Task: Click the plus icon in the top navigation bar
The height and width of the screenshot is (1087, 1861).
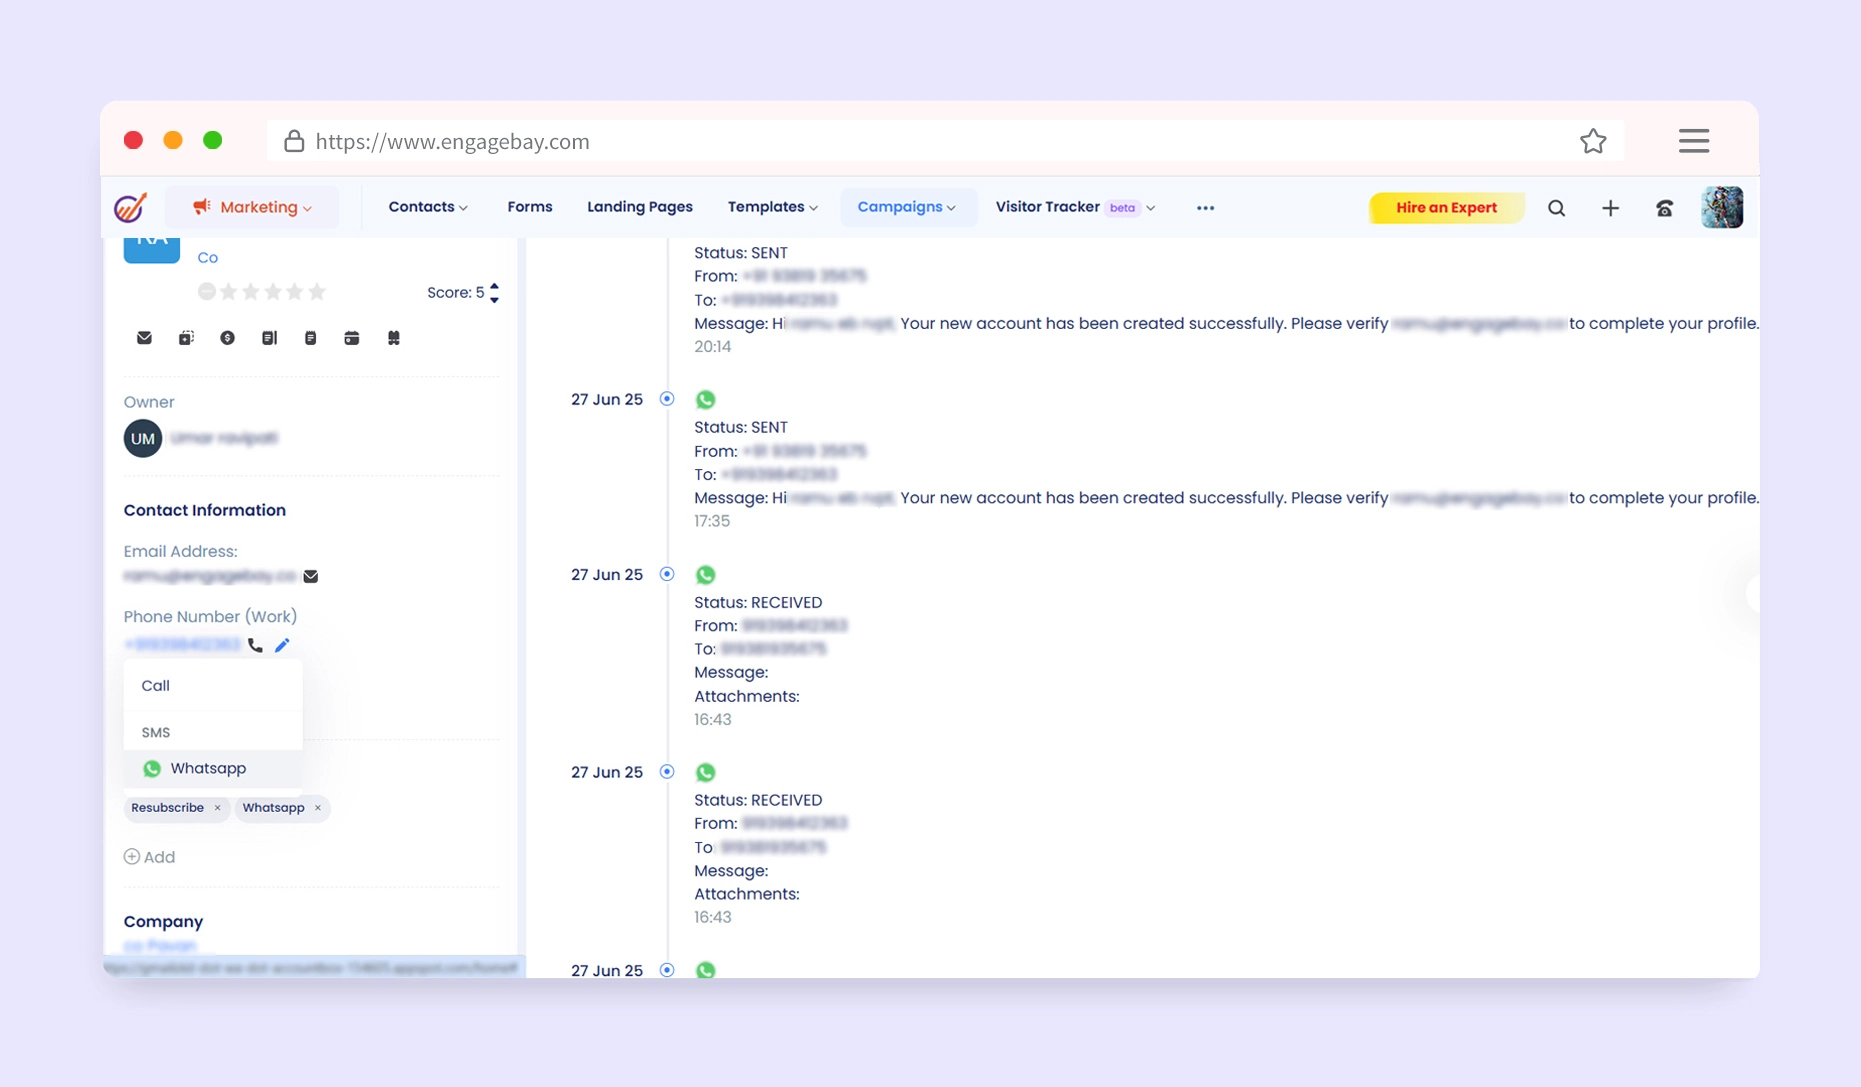Action: coord(1610,208)
